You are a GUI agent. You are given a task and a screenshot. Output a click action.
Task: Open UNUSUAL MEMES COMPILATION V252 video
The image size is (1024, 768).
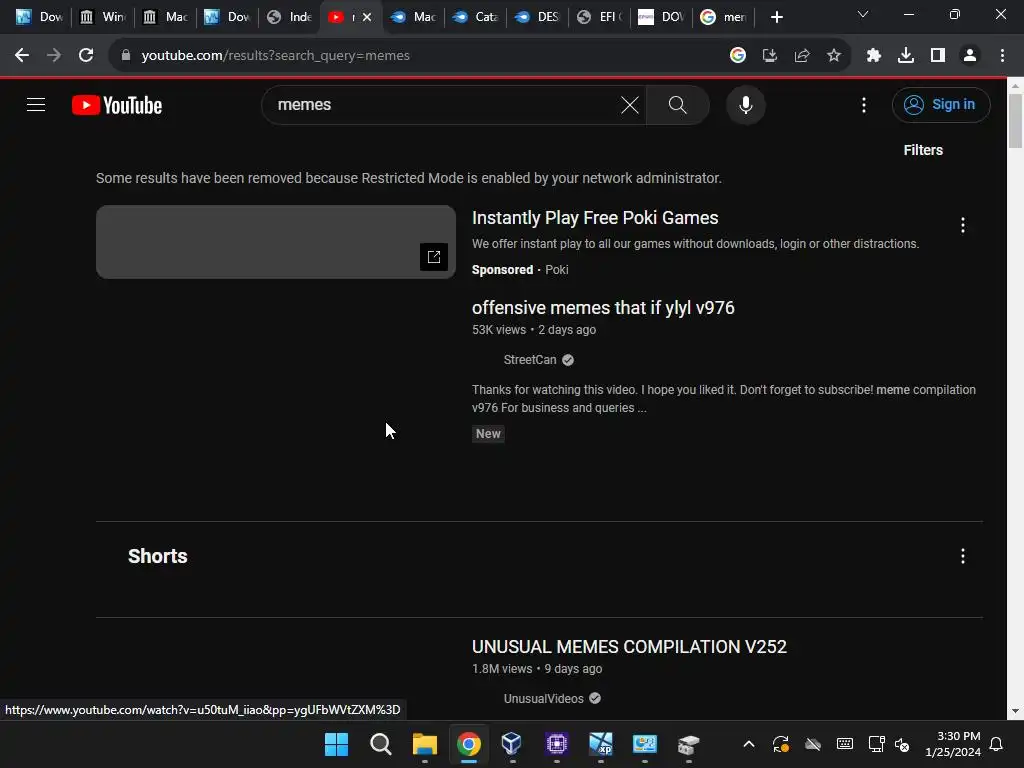point(629,647)
